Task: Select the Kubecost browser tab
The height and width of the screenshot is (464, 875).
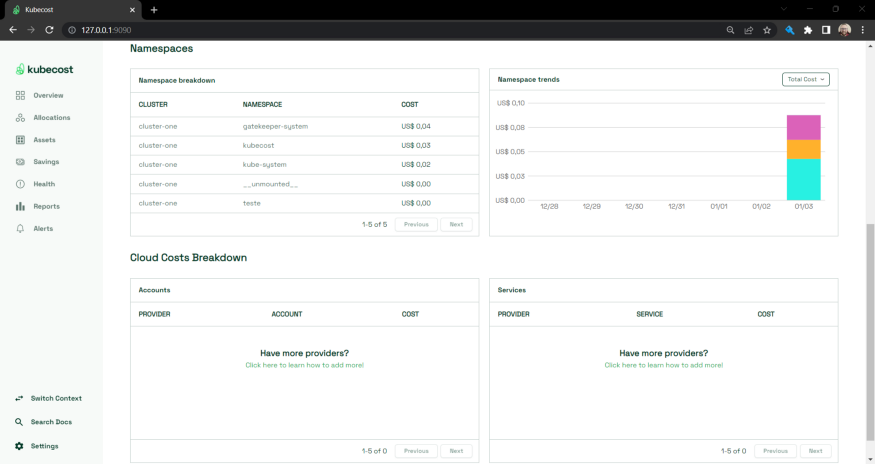Action: coord(70,10)
